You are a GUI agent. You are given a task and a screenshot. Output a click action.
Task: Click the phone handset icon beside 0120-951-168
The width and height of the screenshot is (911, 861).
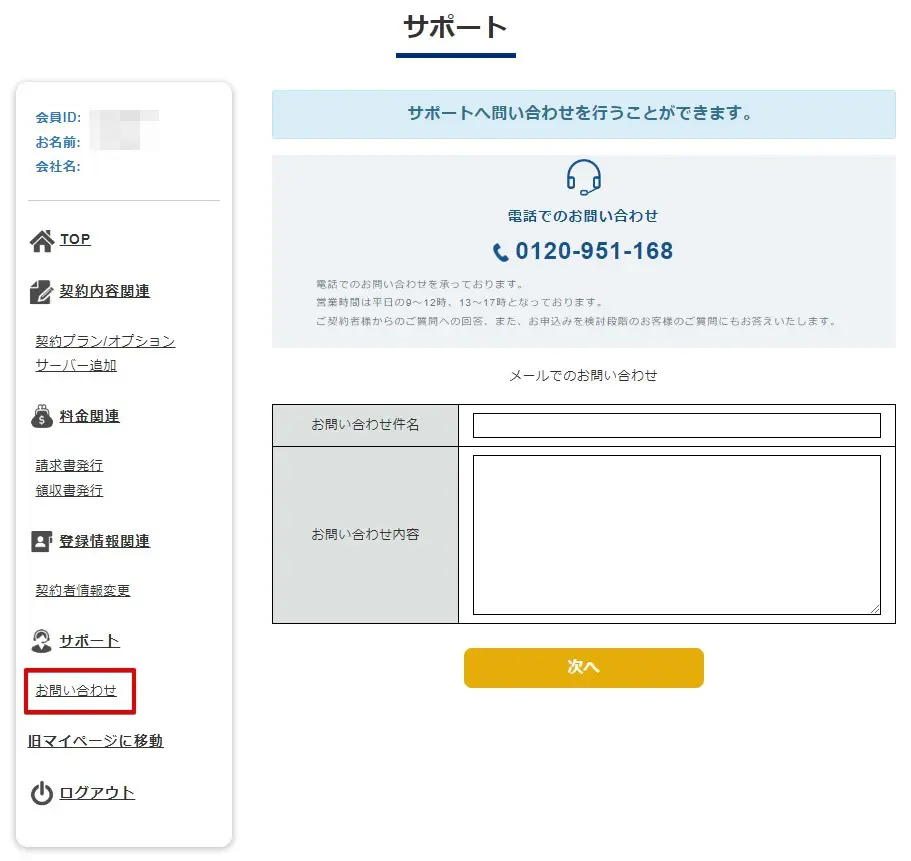click(501, 252)
